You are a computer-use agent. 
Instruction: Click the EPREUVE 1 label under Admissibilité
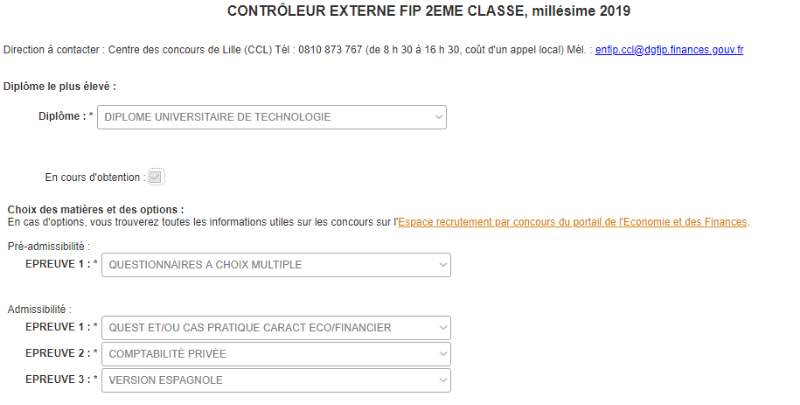[x=59, y=328]
